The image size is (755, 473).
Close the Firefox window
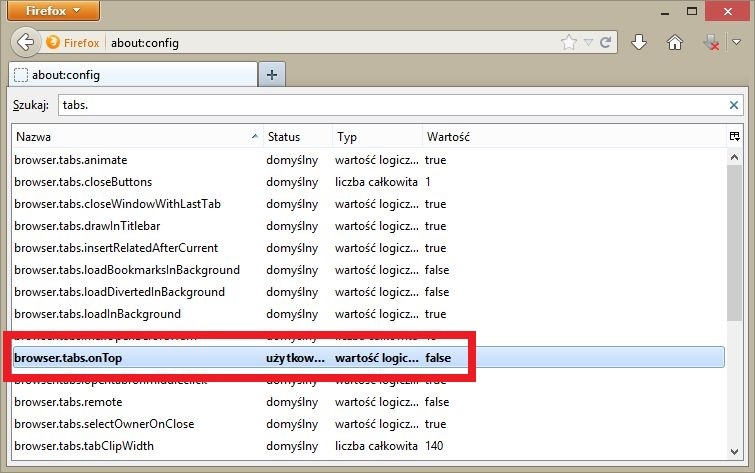(x=728, y=11)
